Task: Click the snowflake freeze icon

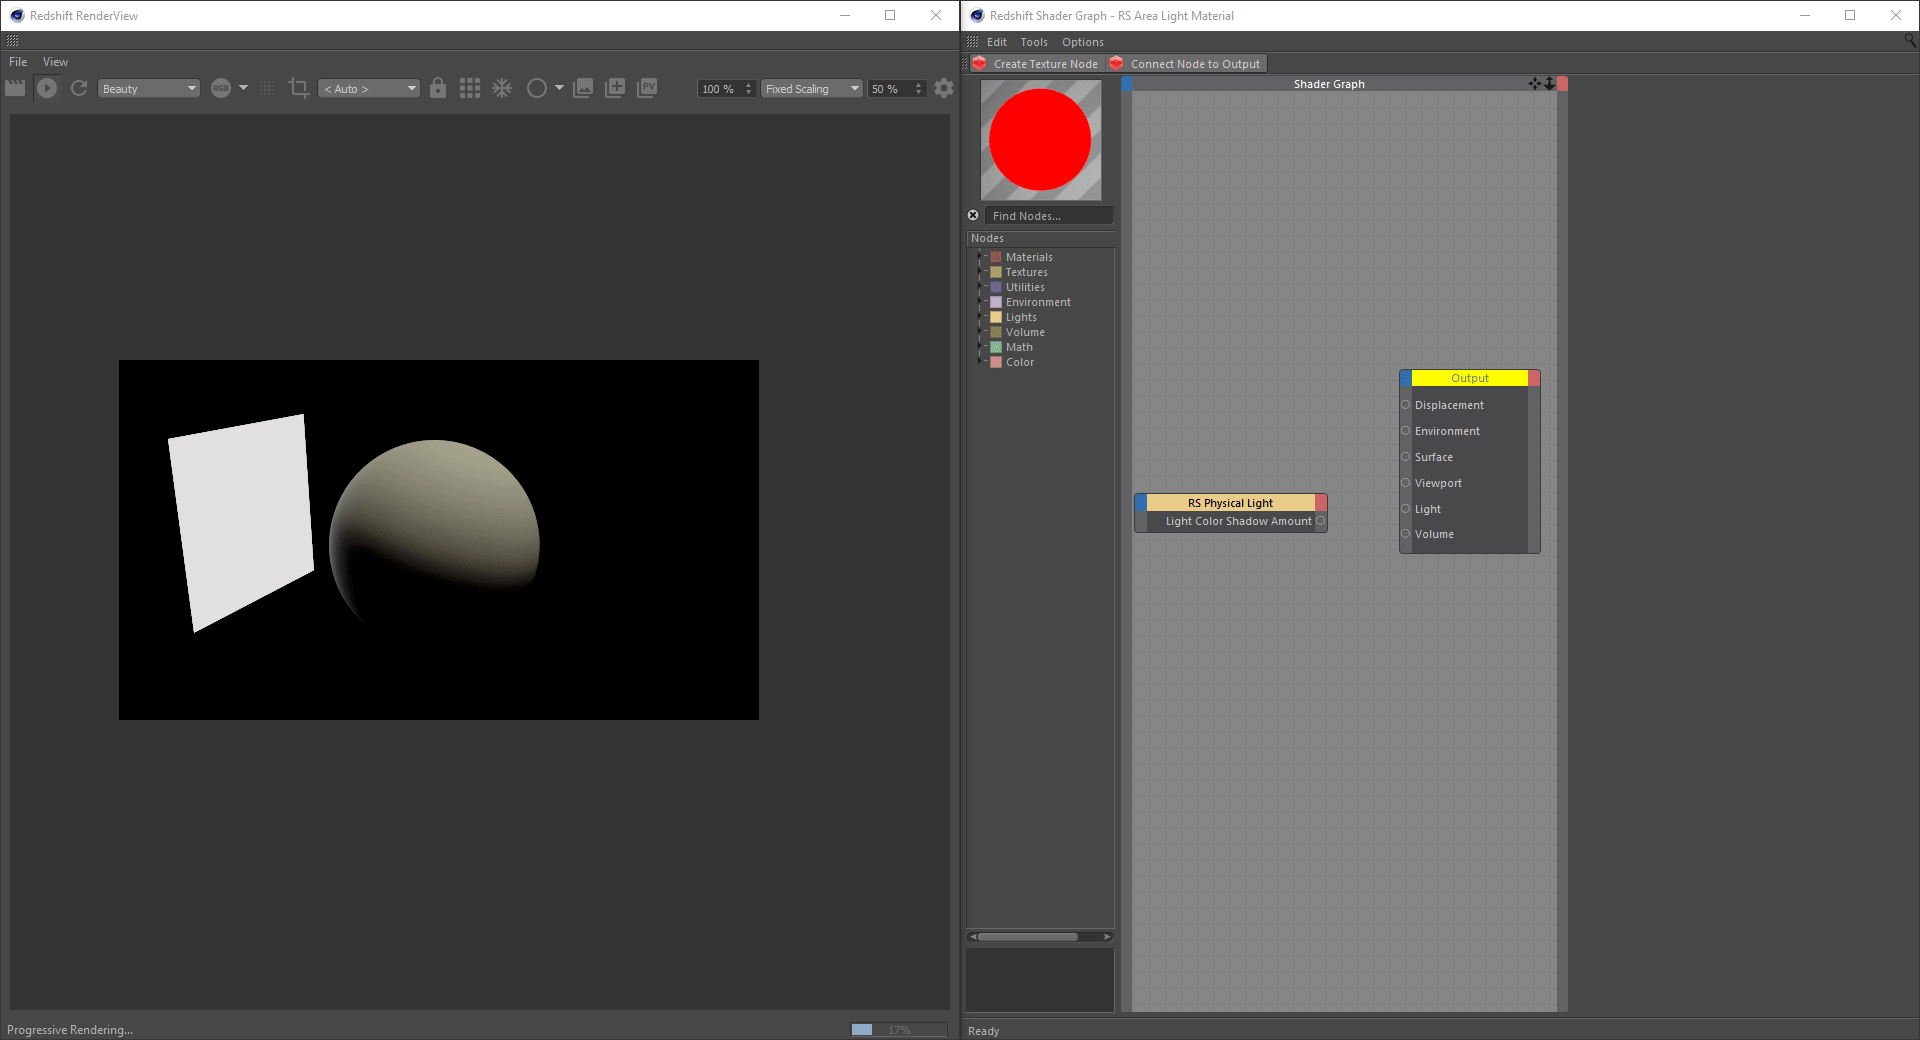Action: tap(502, 88)
